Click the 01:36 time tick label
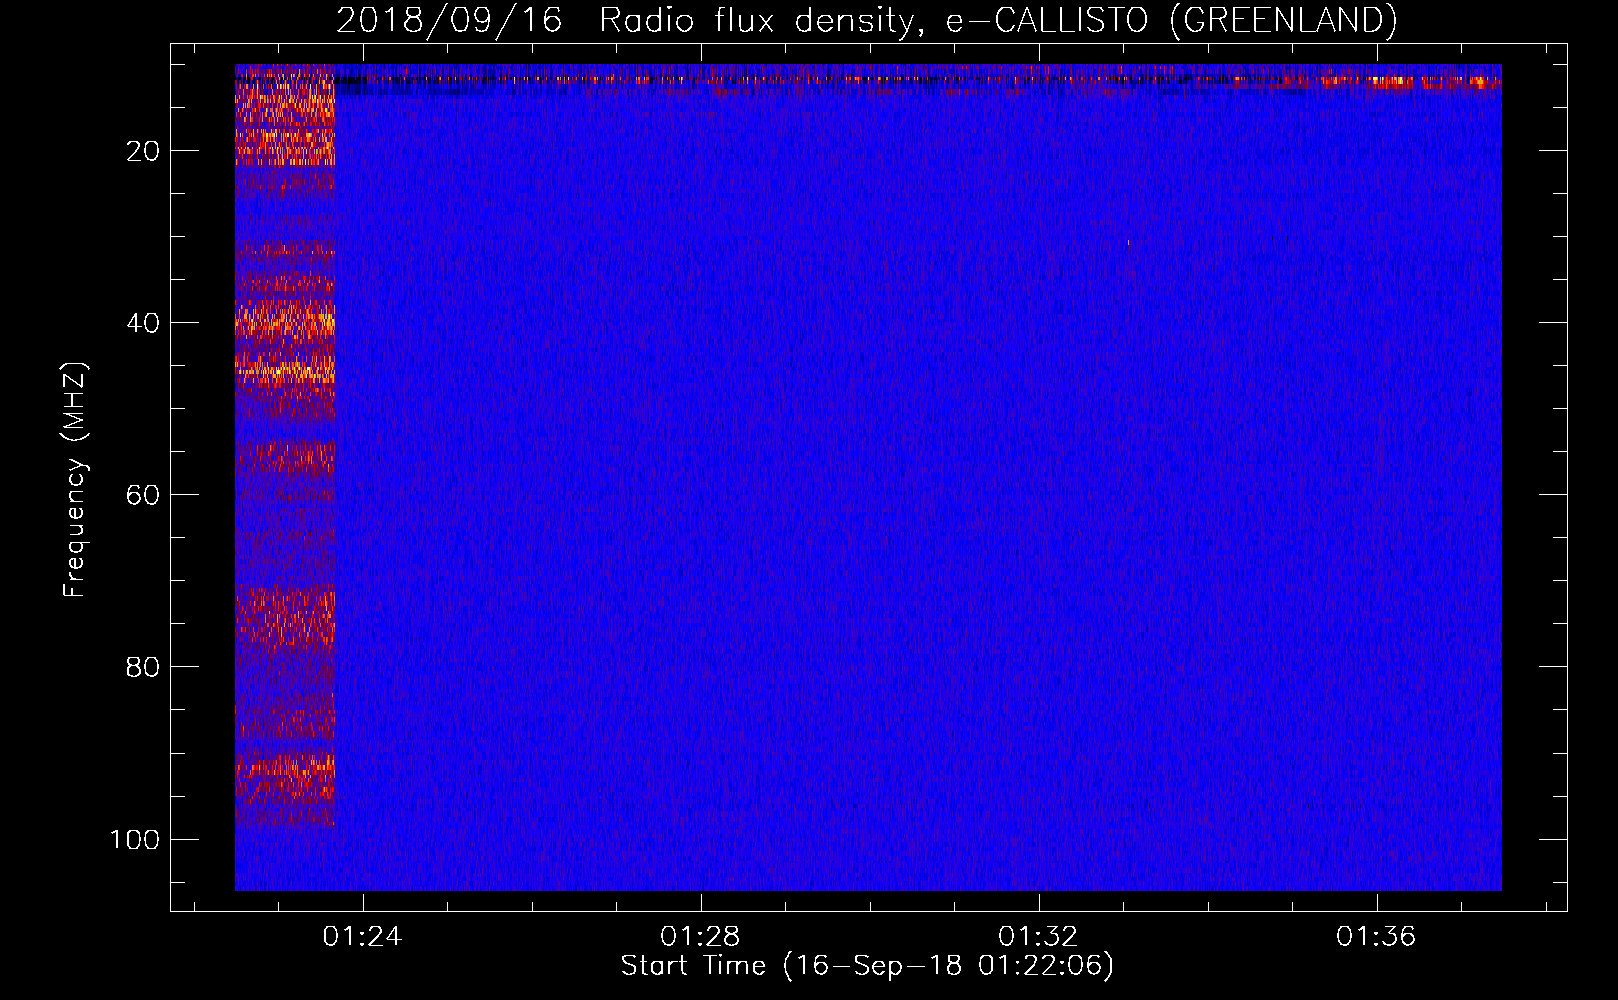This screenshot has height=1000, width=1618. pyautogui.click(x=1377, y=937)
